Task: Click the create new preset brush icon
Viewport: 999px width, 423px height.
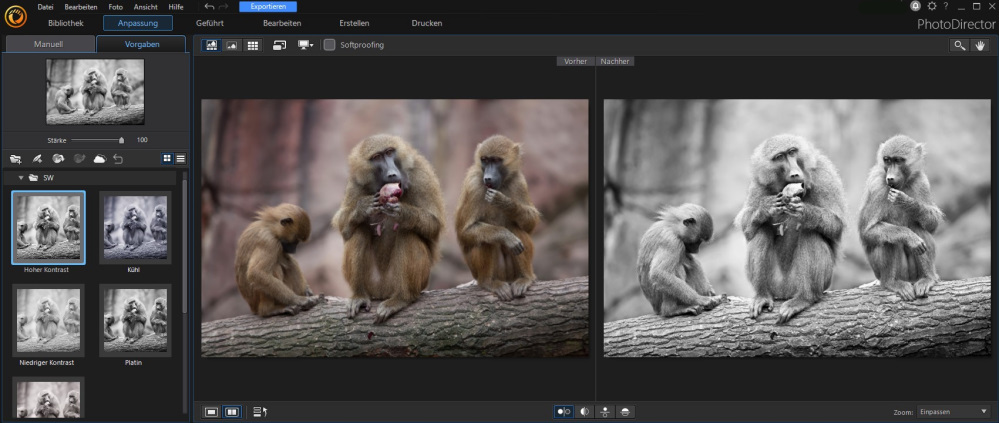Action: tap(37, 159)
